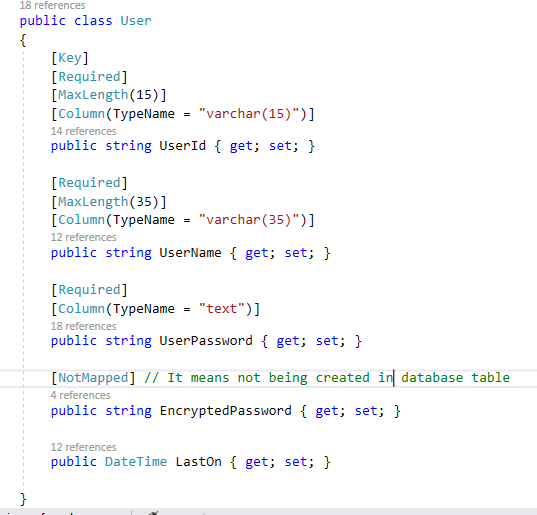Click the MaxLength(15) attribute

pos(108,95)
